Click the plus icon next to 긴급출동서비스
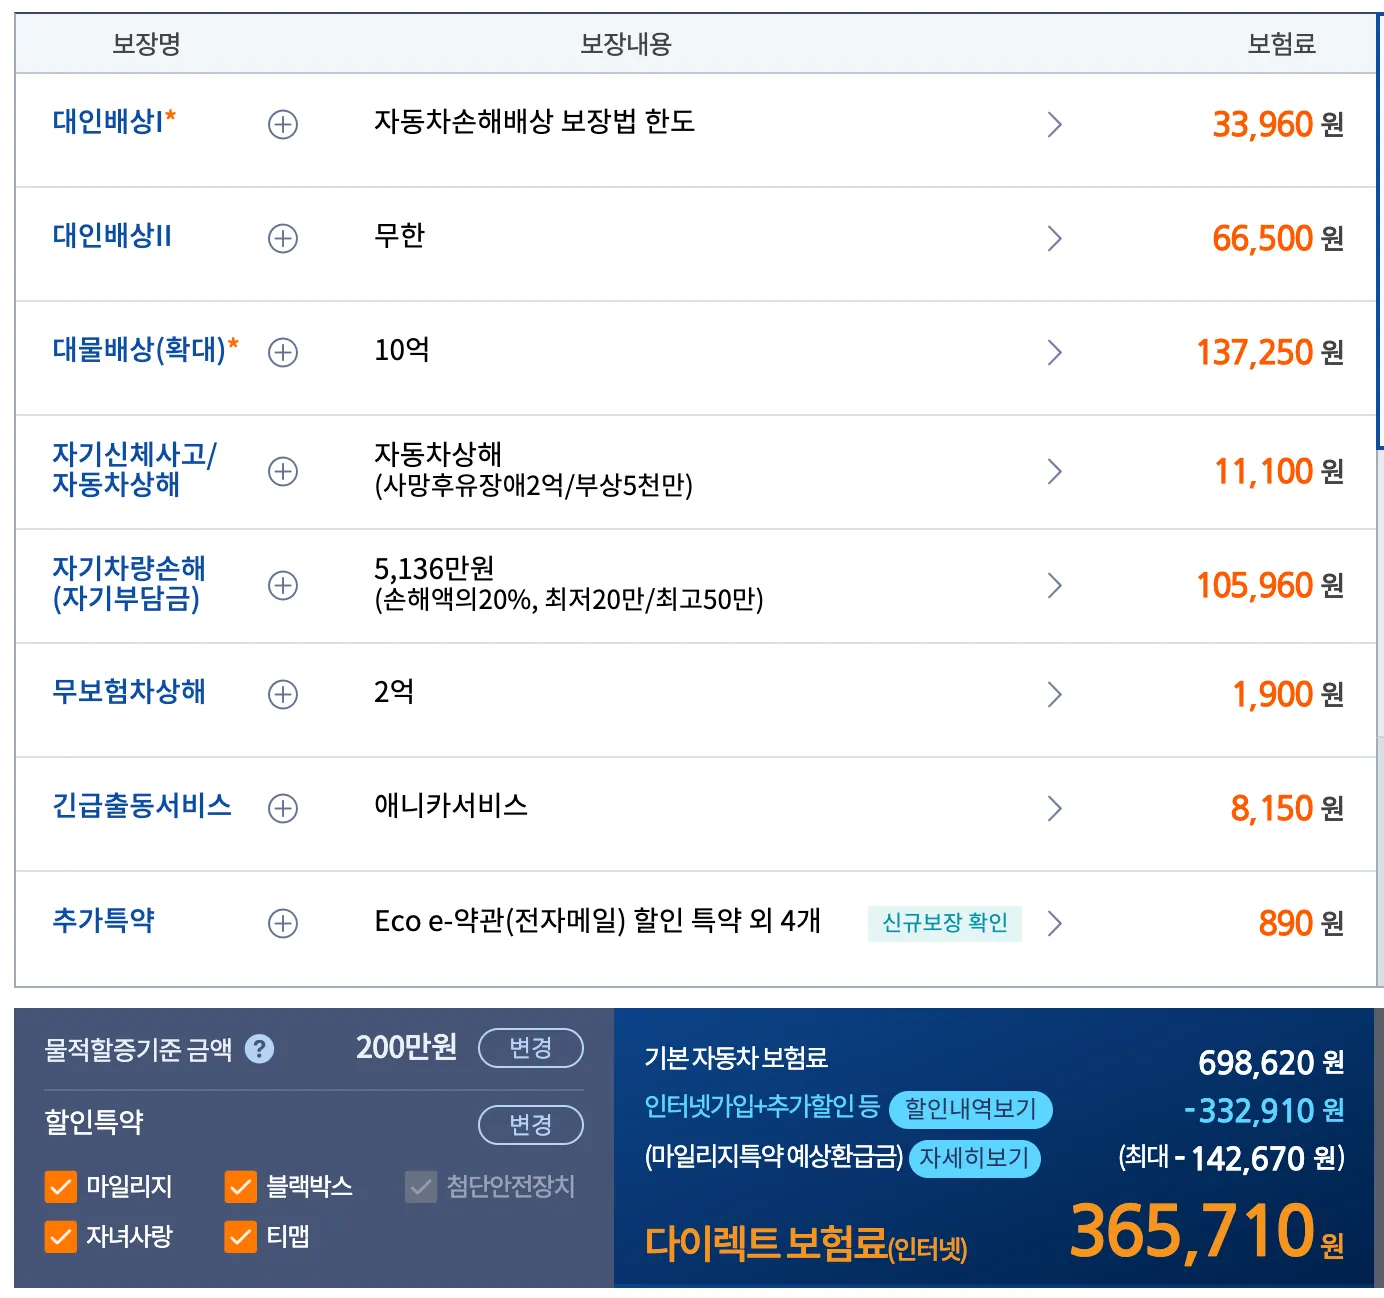Viewport: 1384px width, 1298px height. 281,808
